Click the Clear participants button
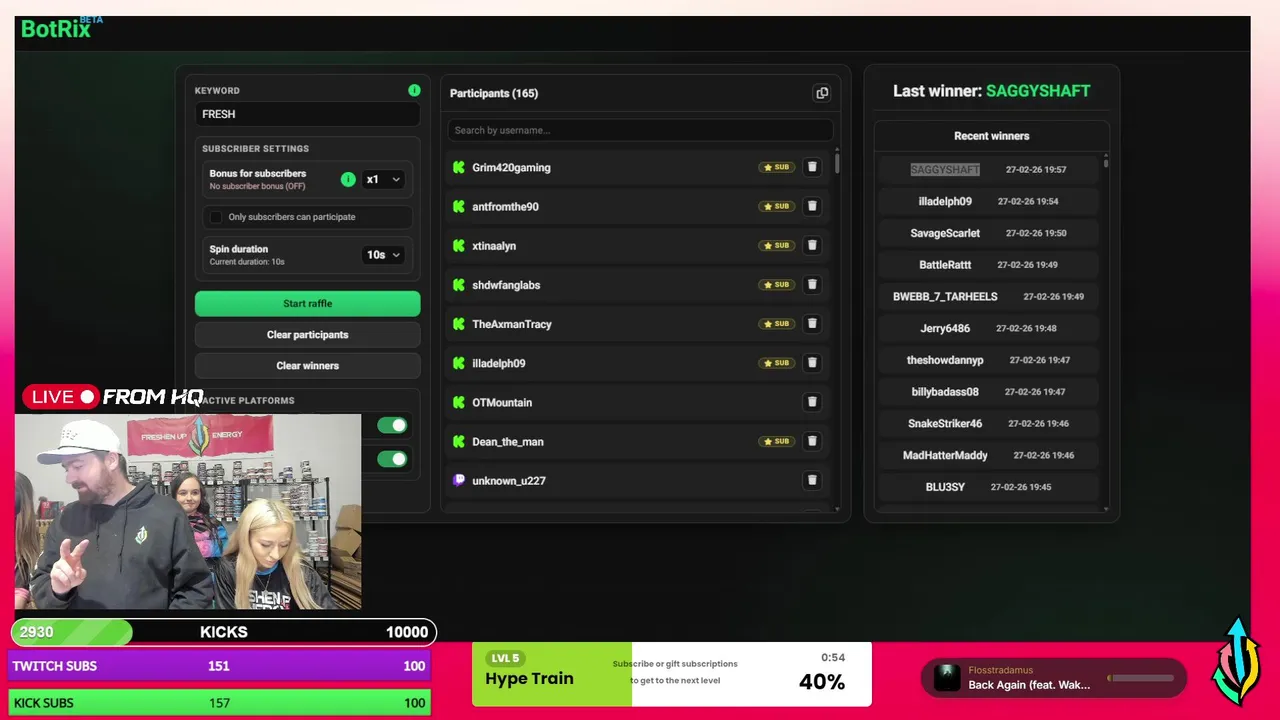 pos(307,335)
